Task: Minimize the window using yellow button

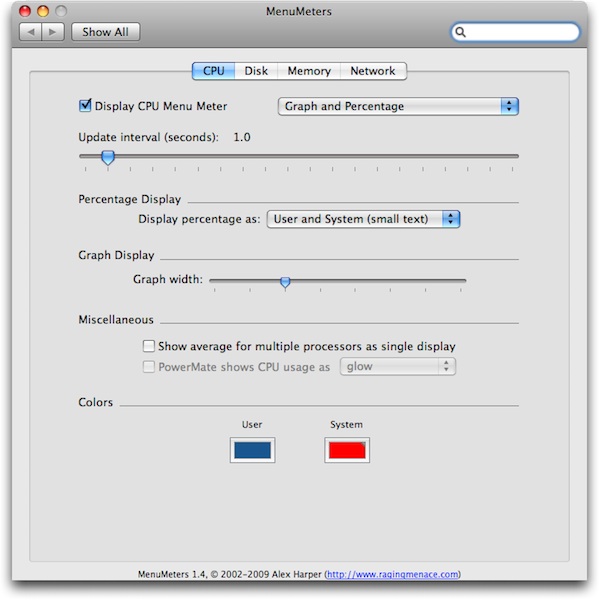Action: (43, 11)
